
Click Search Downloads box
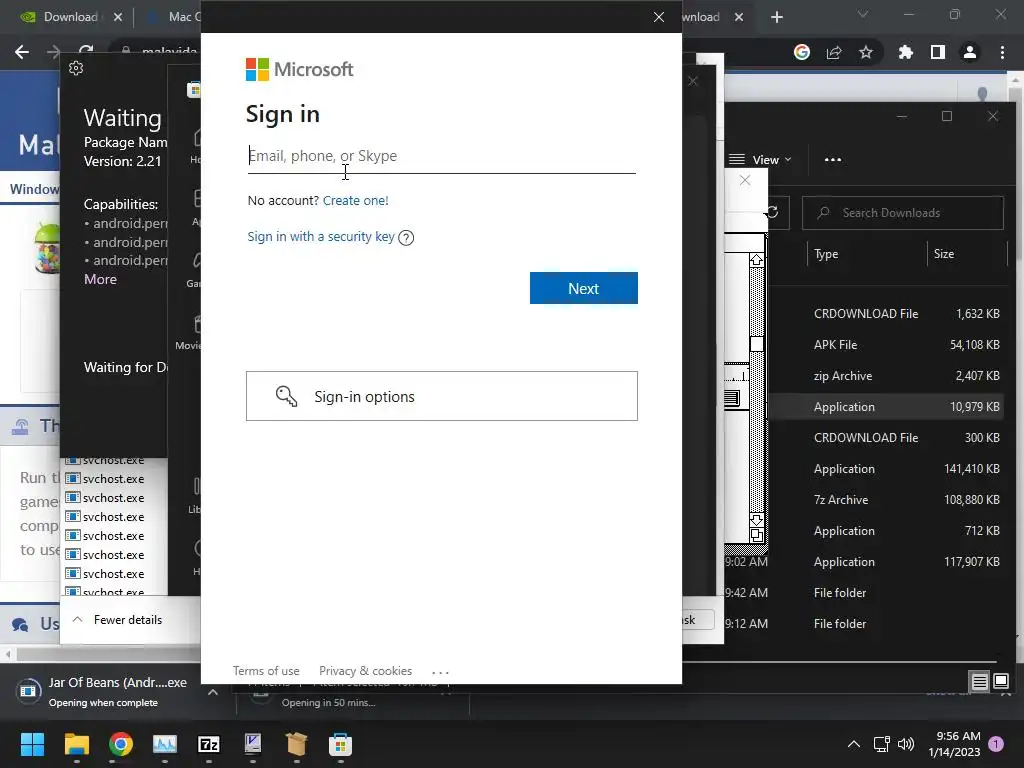pos(903,213)
